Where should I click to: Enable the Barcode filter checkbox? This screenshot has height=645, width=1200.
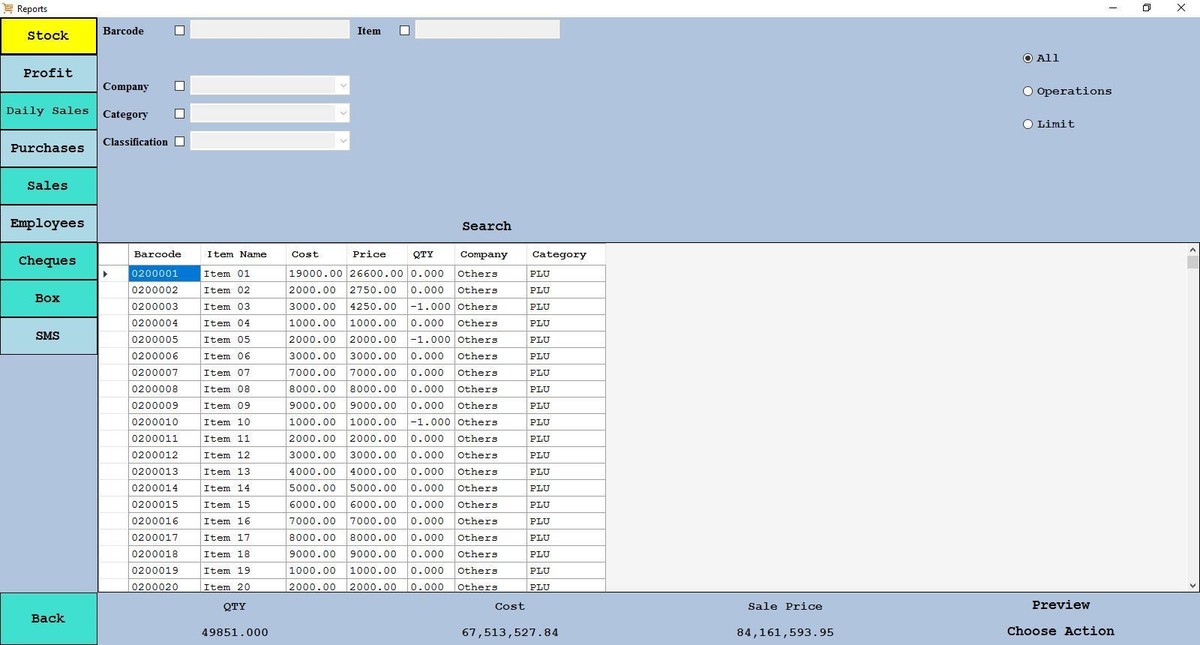(180, 31)
